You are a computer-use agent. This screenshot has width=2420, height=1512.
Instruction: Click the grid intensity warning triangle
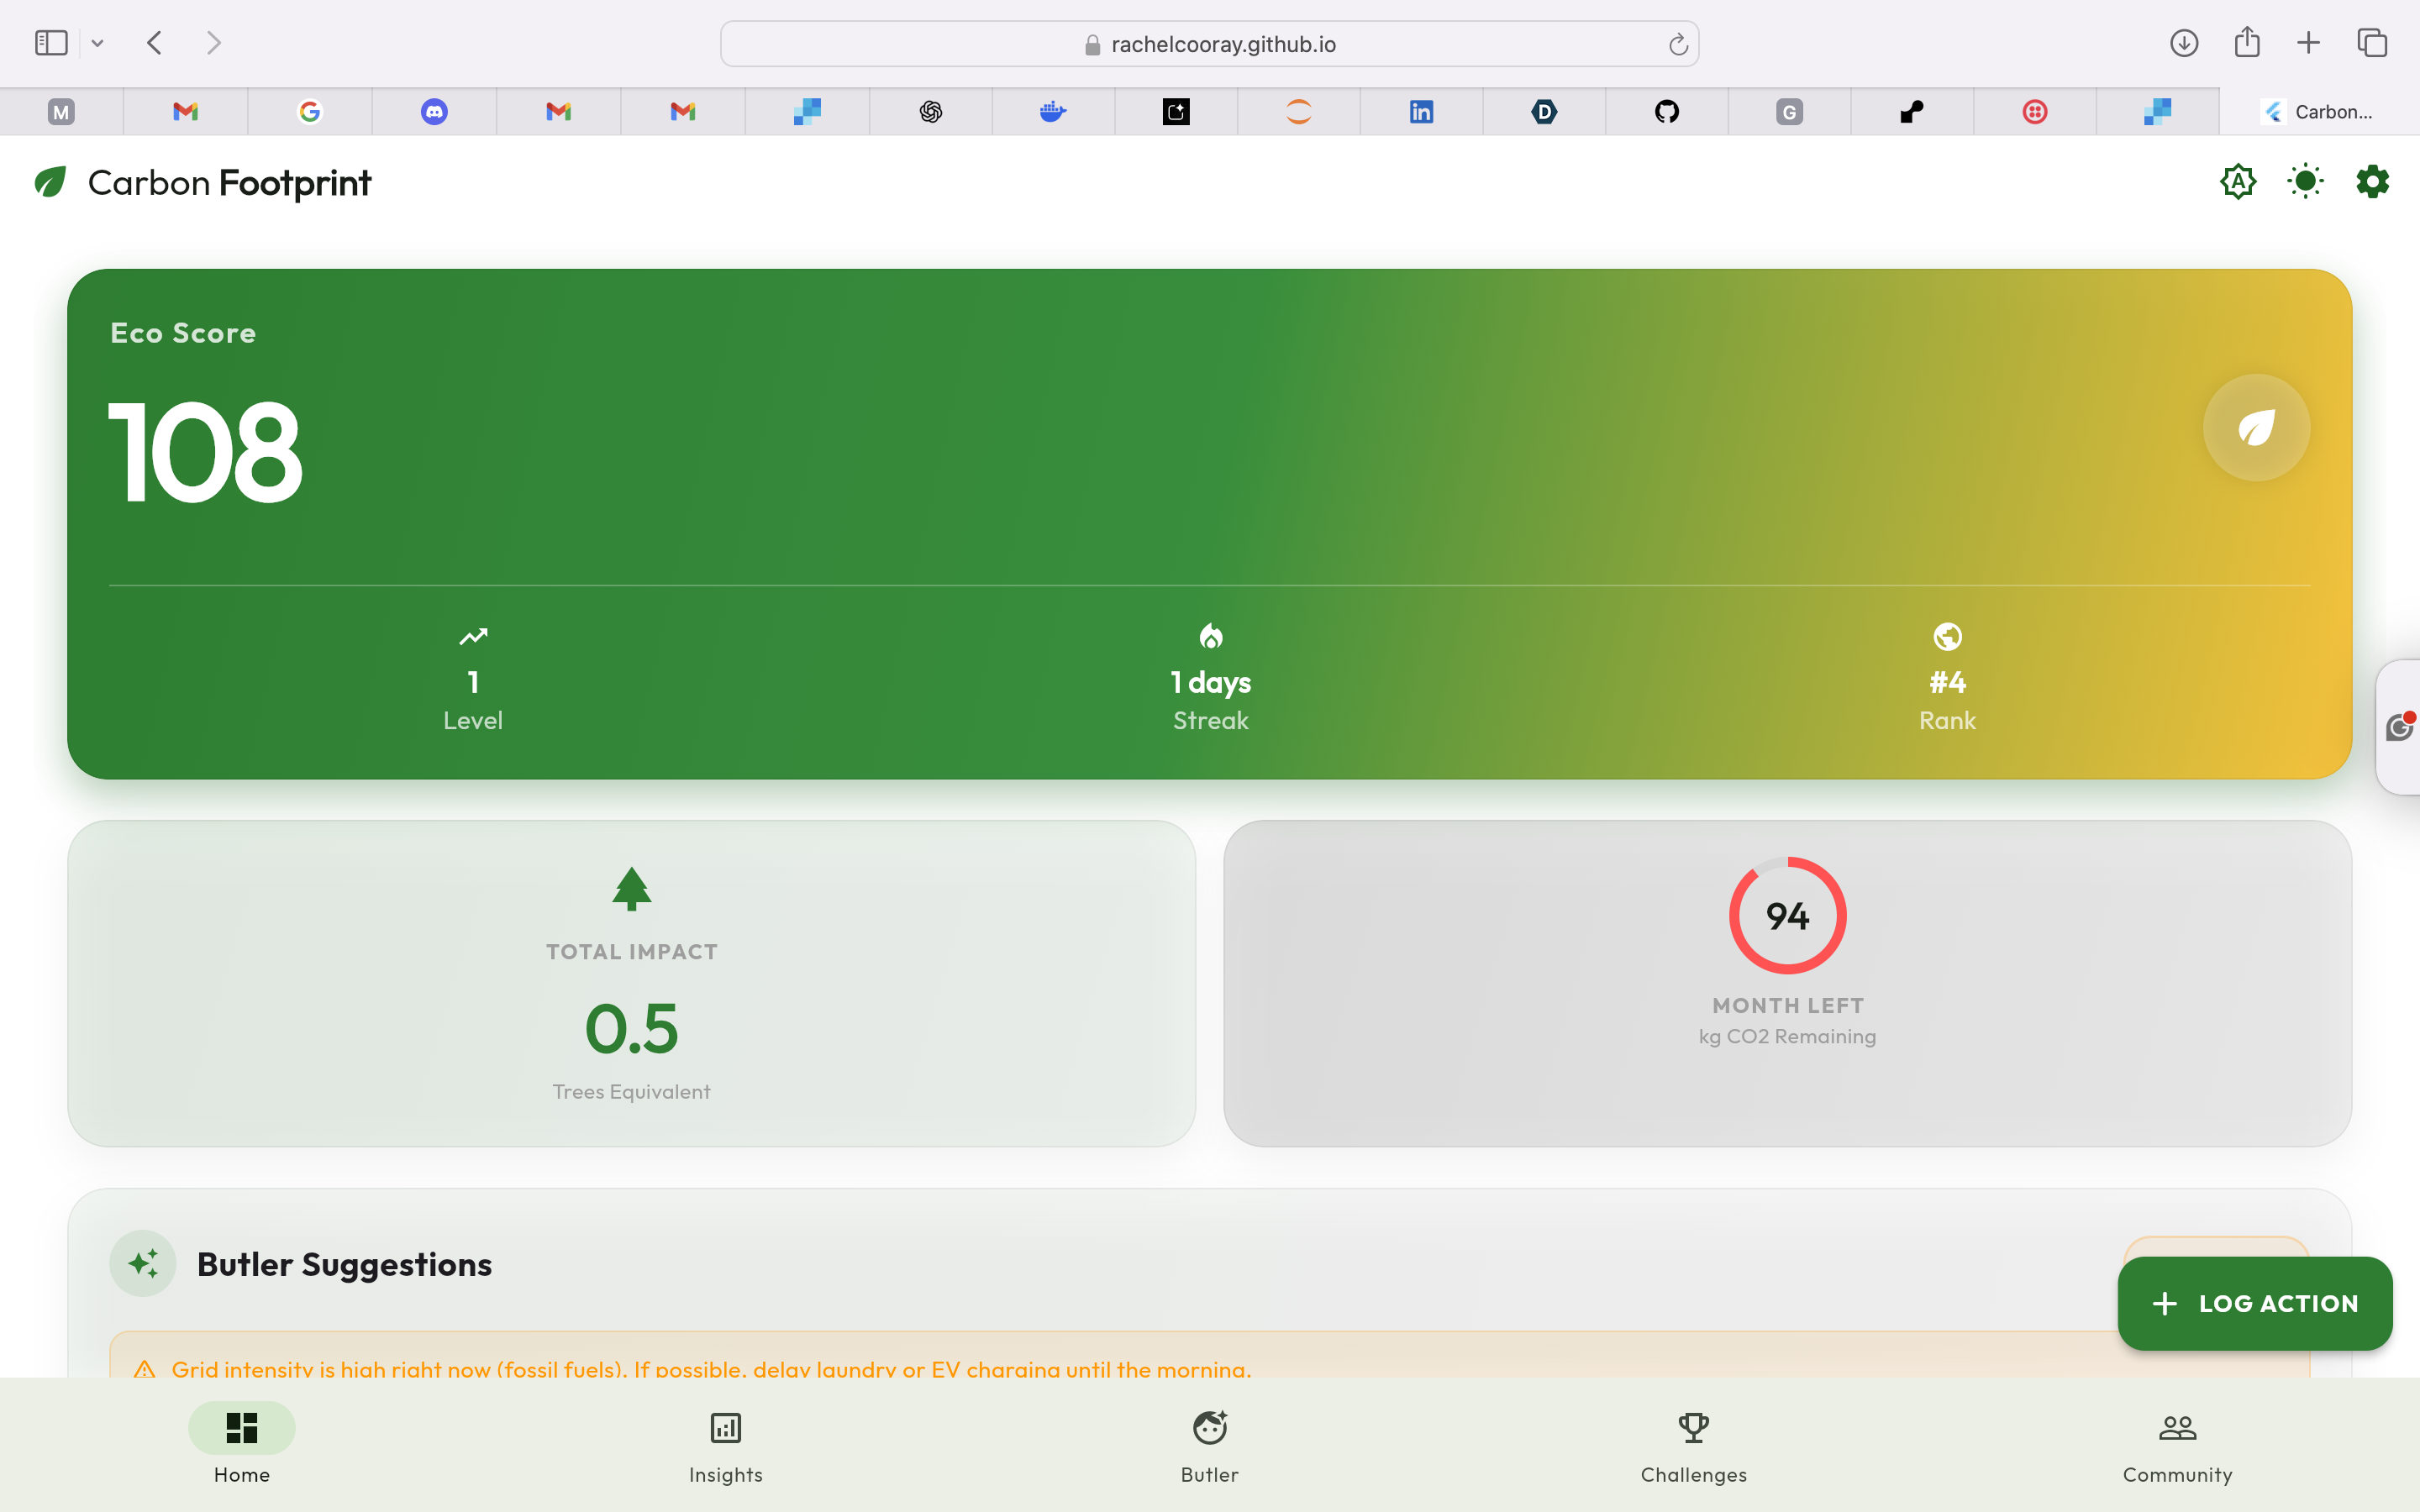[x=144, y=1368]
